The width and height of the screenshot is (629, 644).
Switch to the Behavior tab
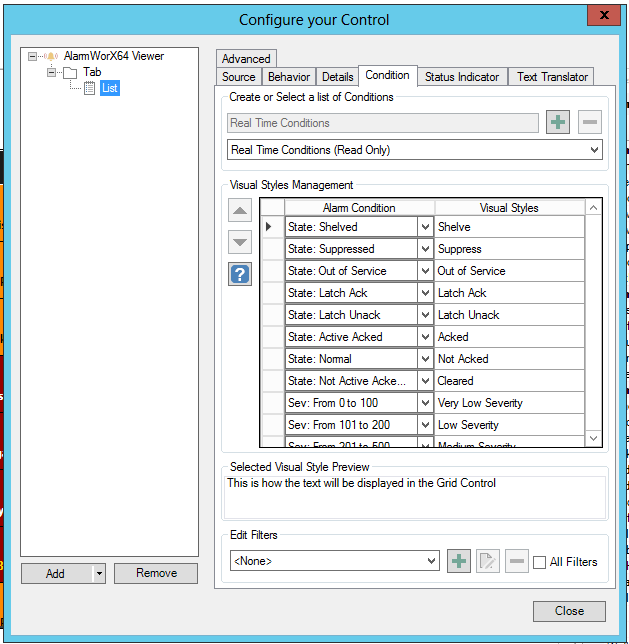289,77
